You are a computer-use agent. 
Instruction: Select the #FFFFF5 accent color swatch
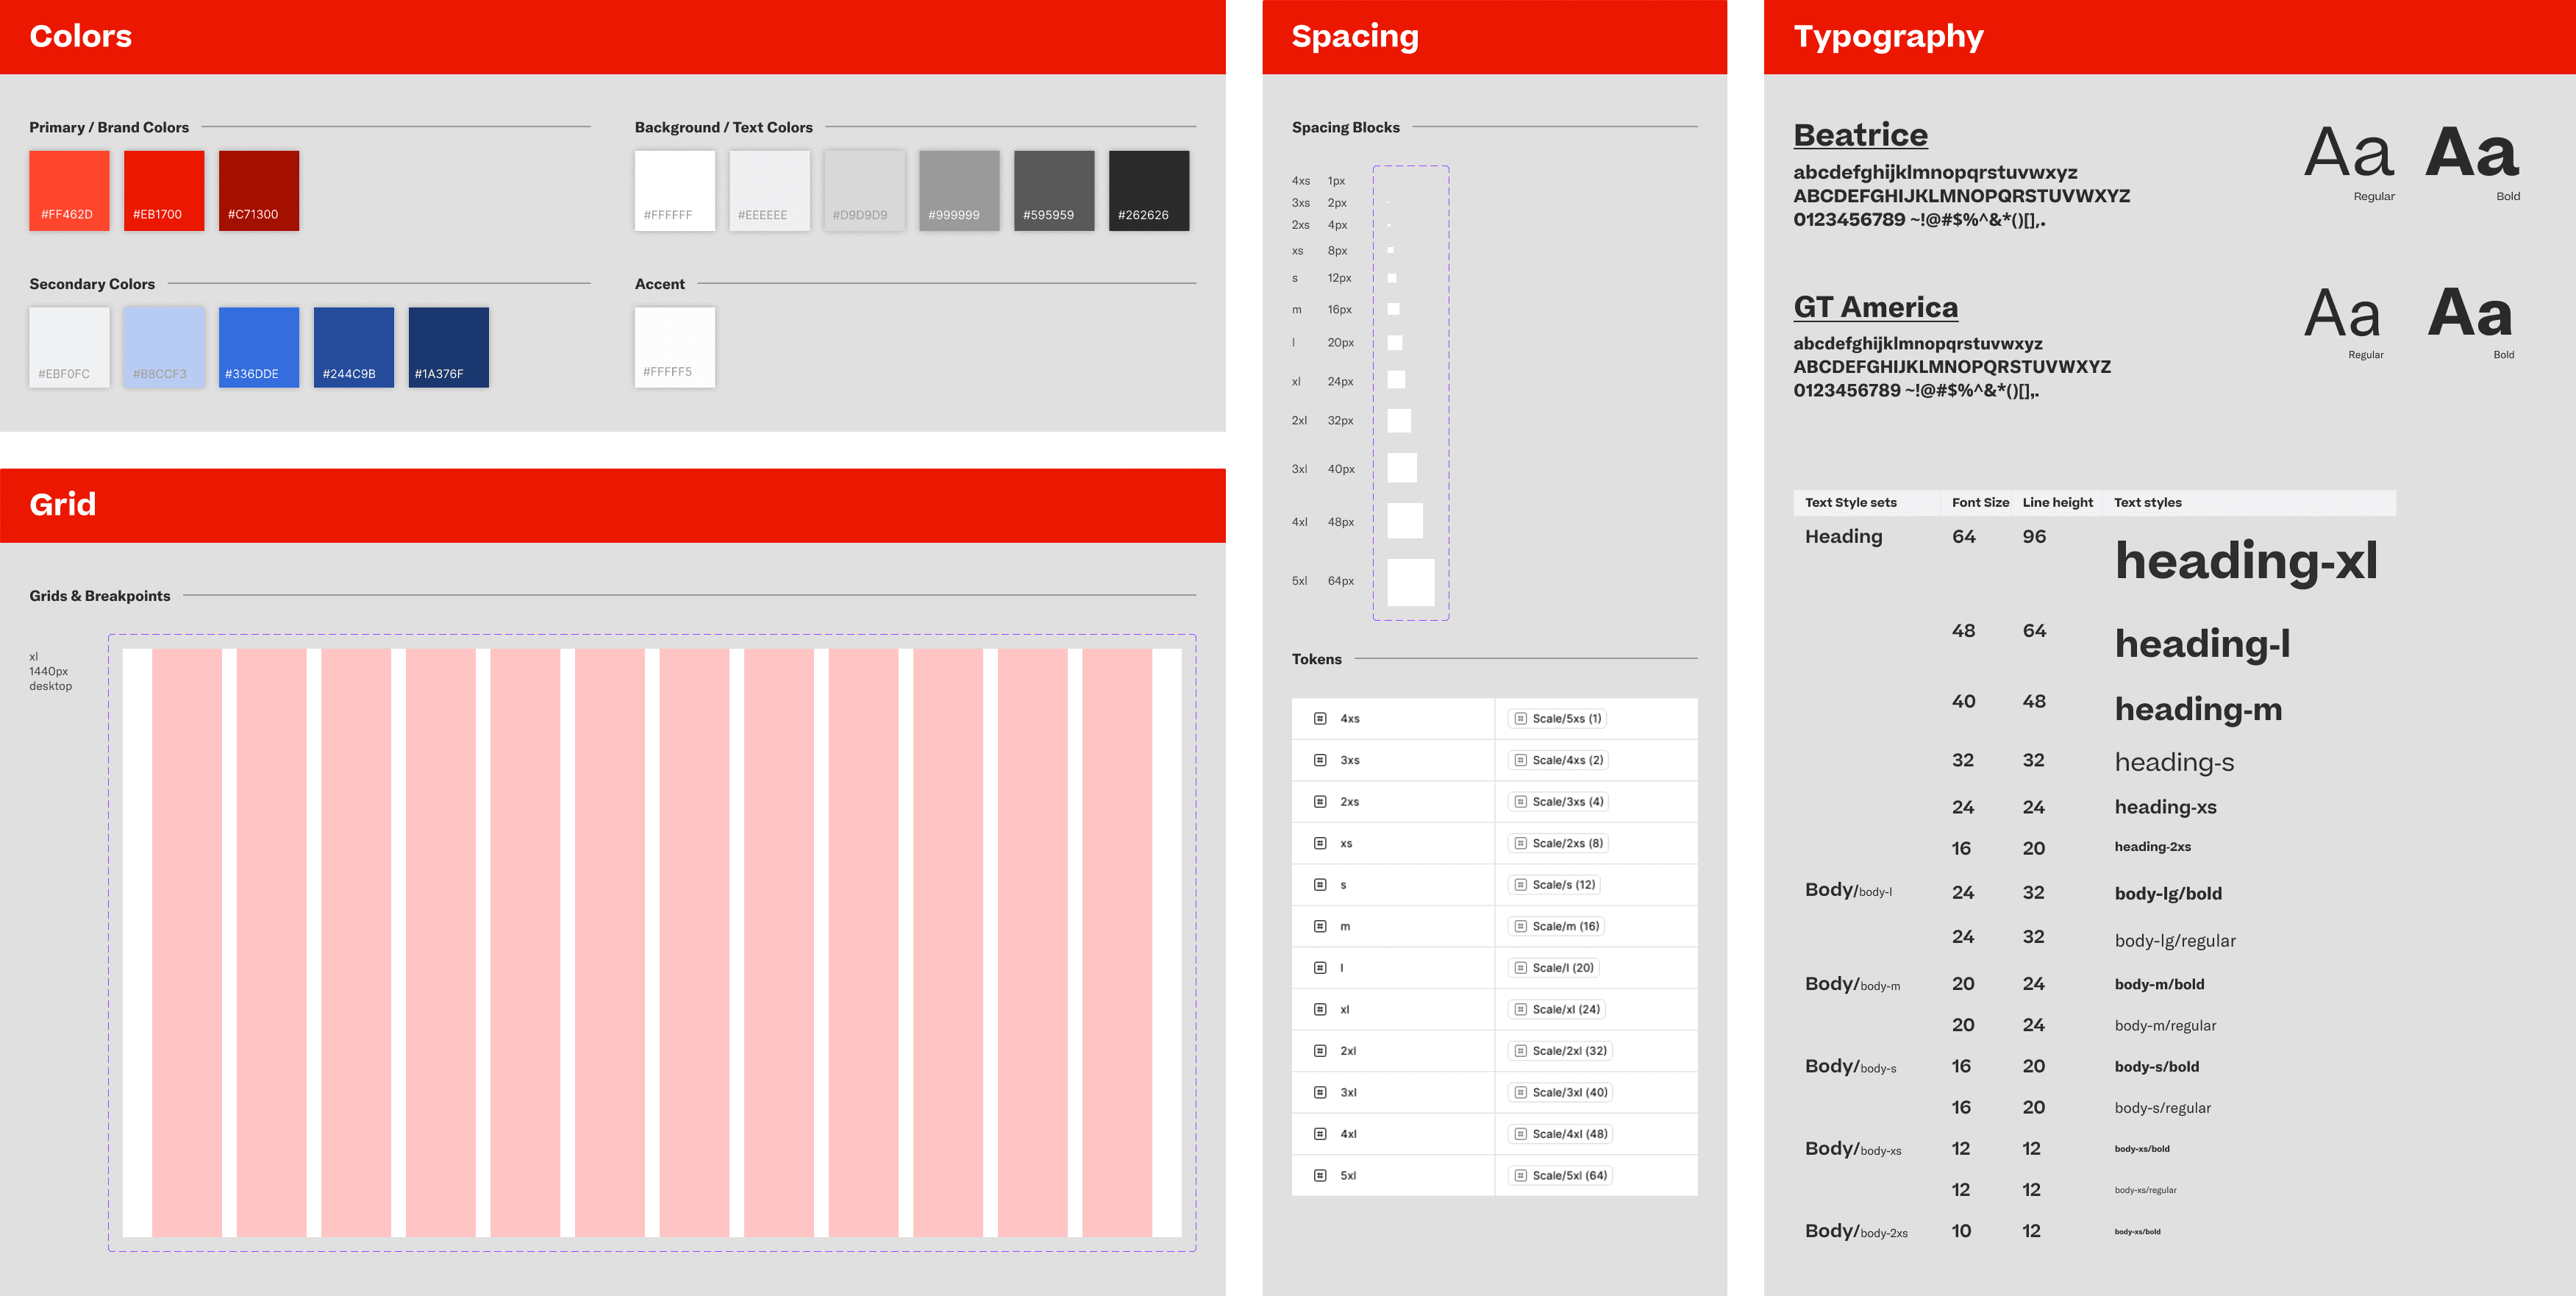(674, 346)
